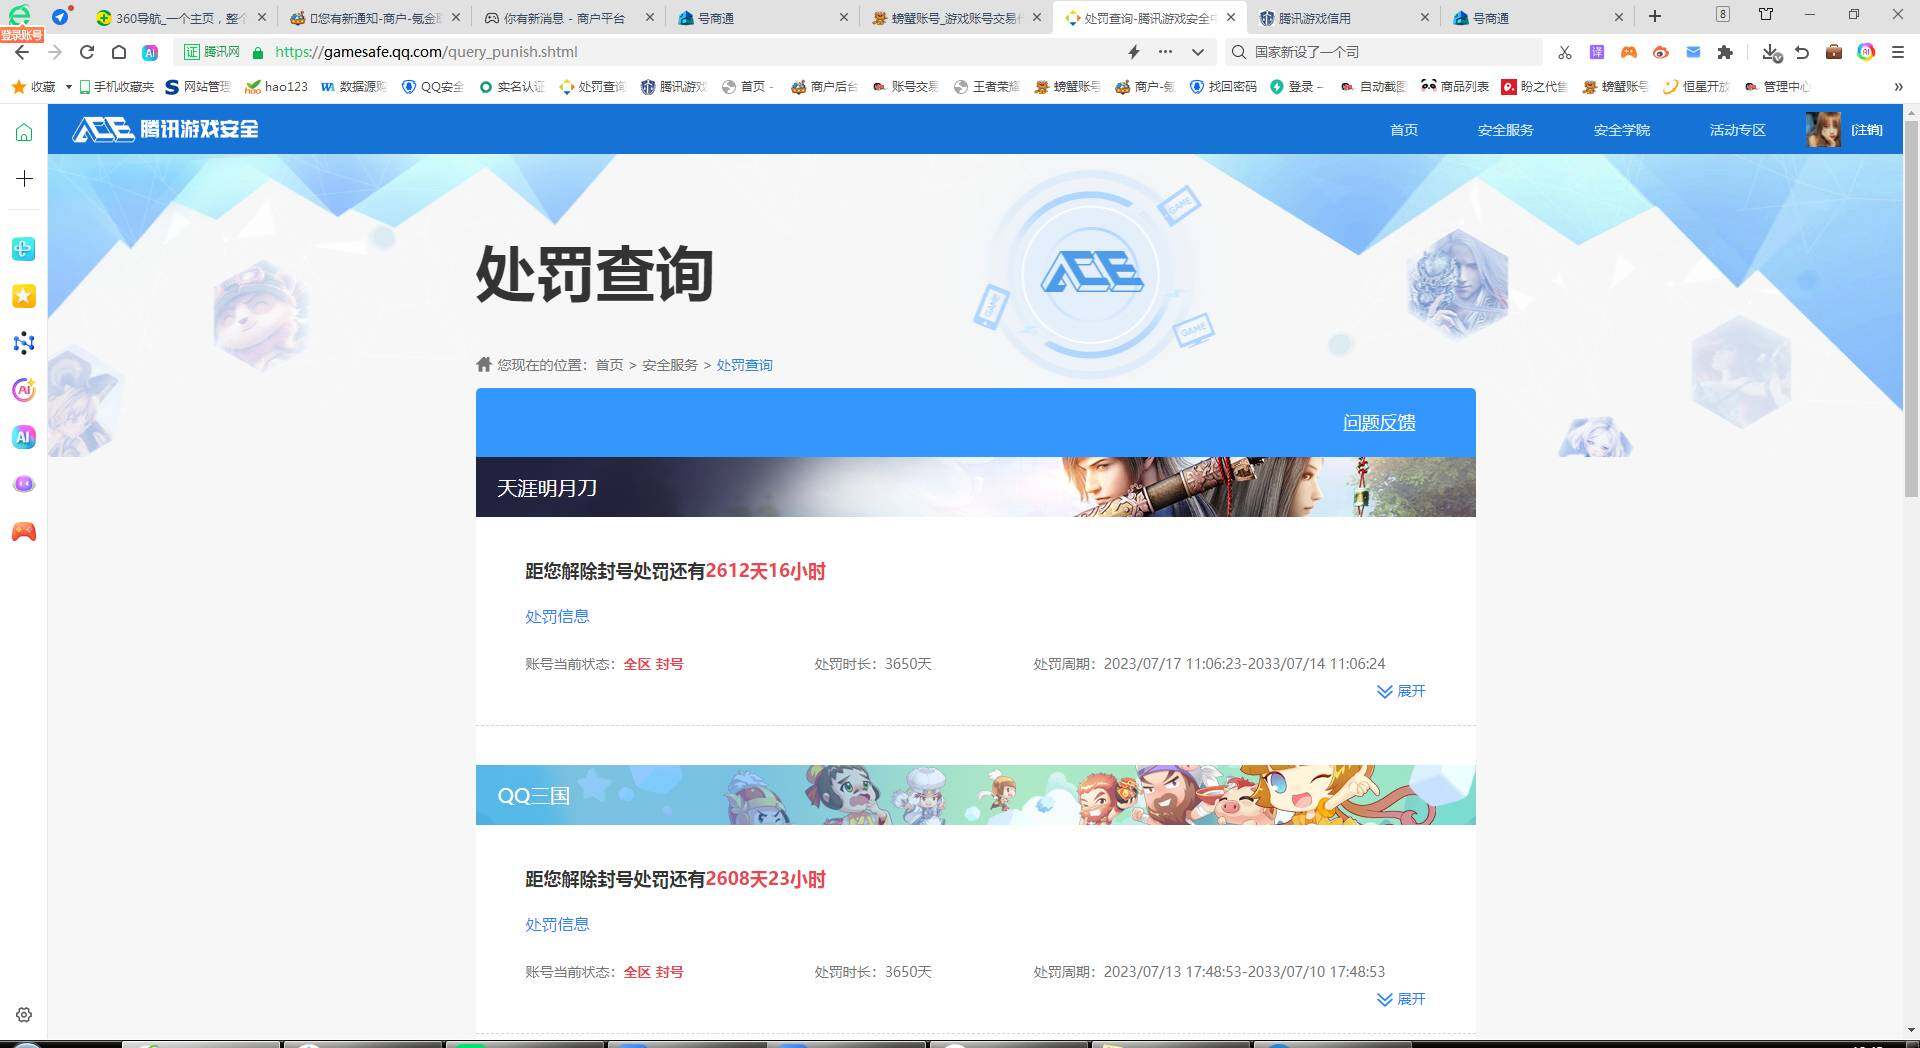Open the browser hamburger main menu

click(x=1898, y=52)
